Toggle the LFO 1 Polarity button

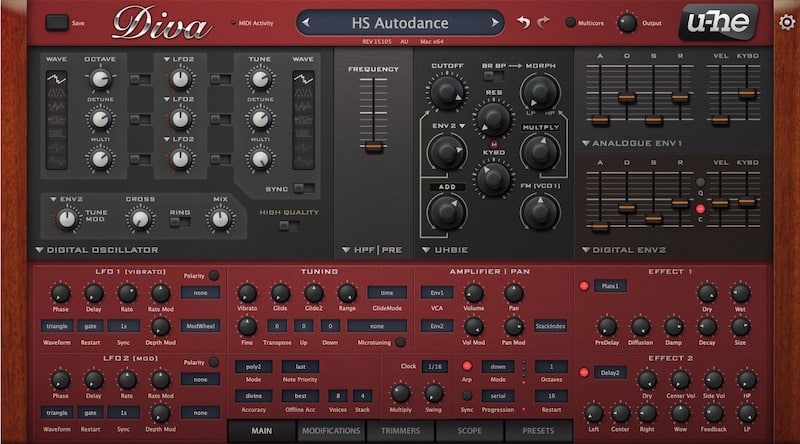click(x=214, y=276)
